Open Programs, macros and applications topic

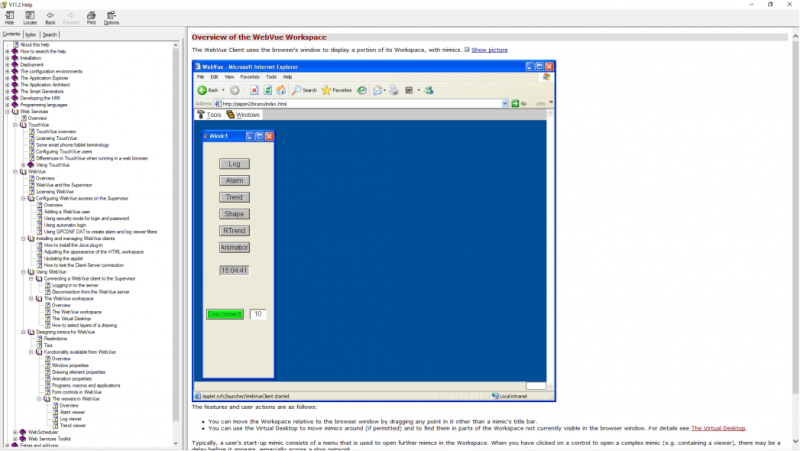click(86, 385)
